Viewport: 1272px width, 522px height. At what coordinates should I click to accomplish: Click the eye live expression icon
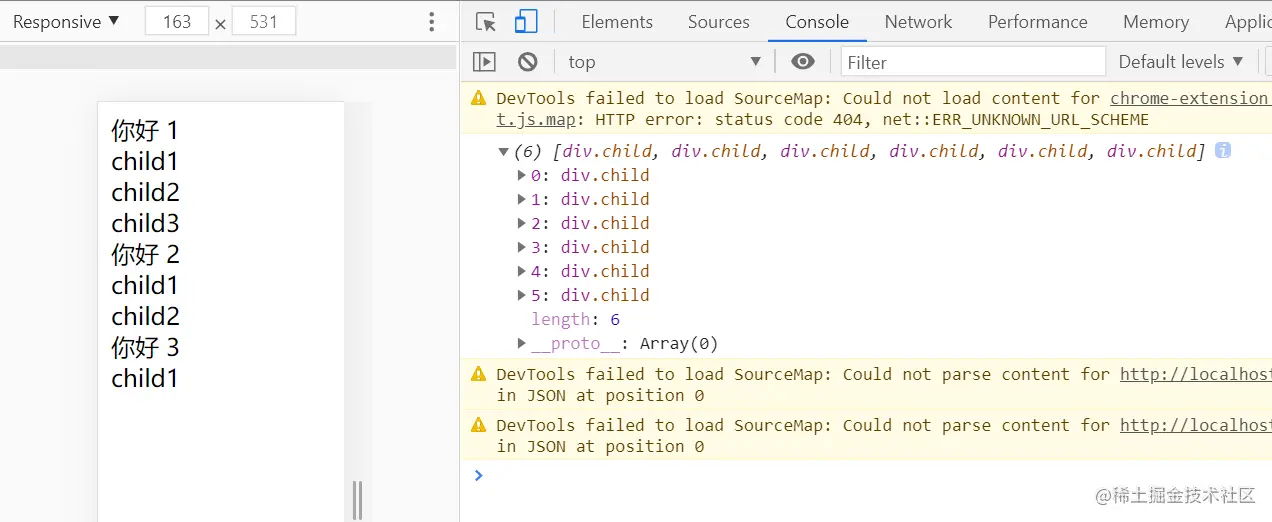pyautogui.click(x=802, y=62)
